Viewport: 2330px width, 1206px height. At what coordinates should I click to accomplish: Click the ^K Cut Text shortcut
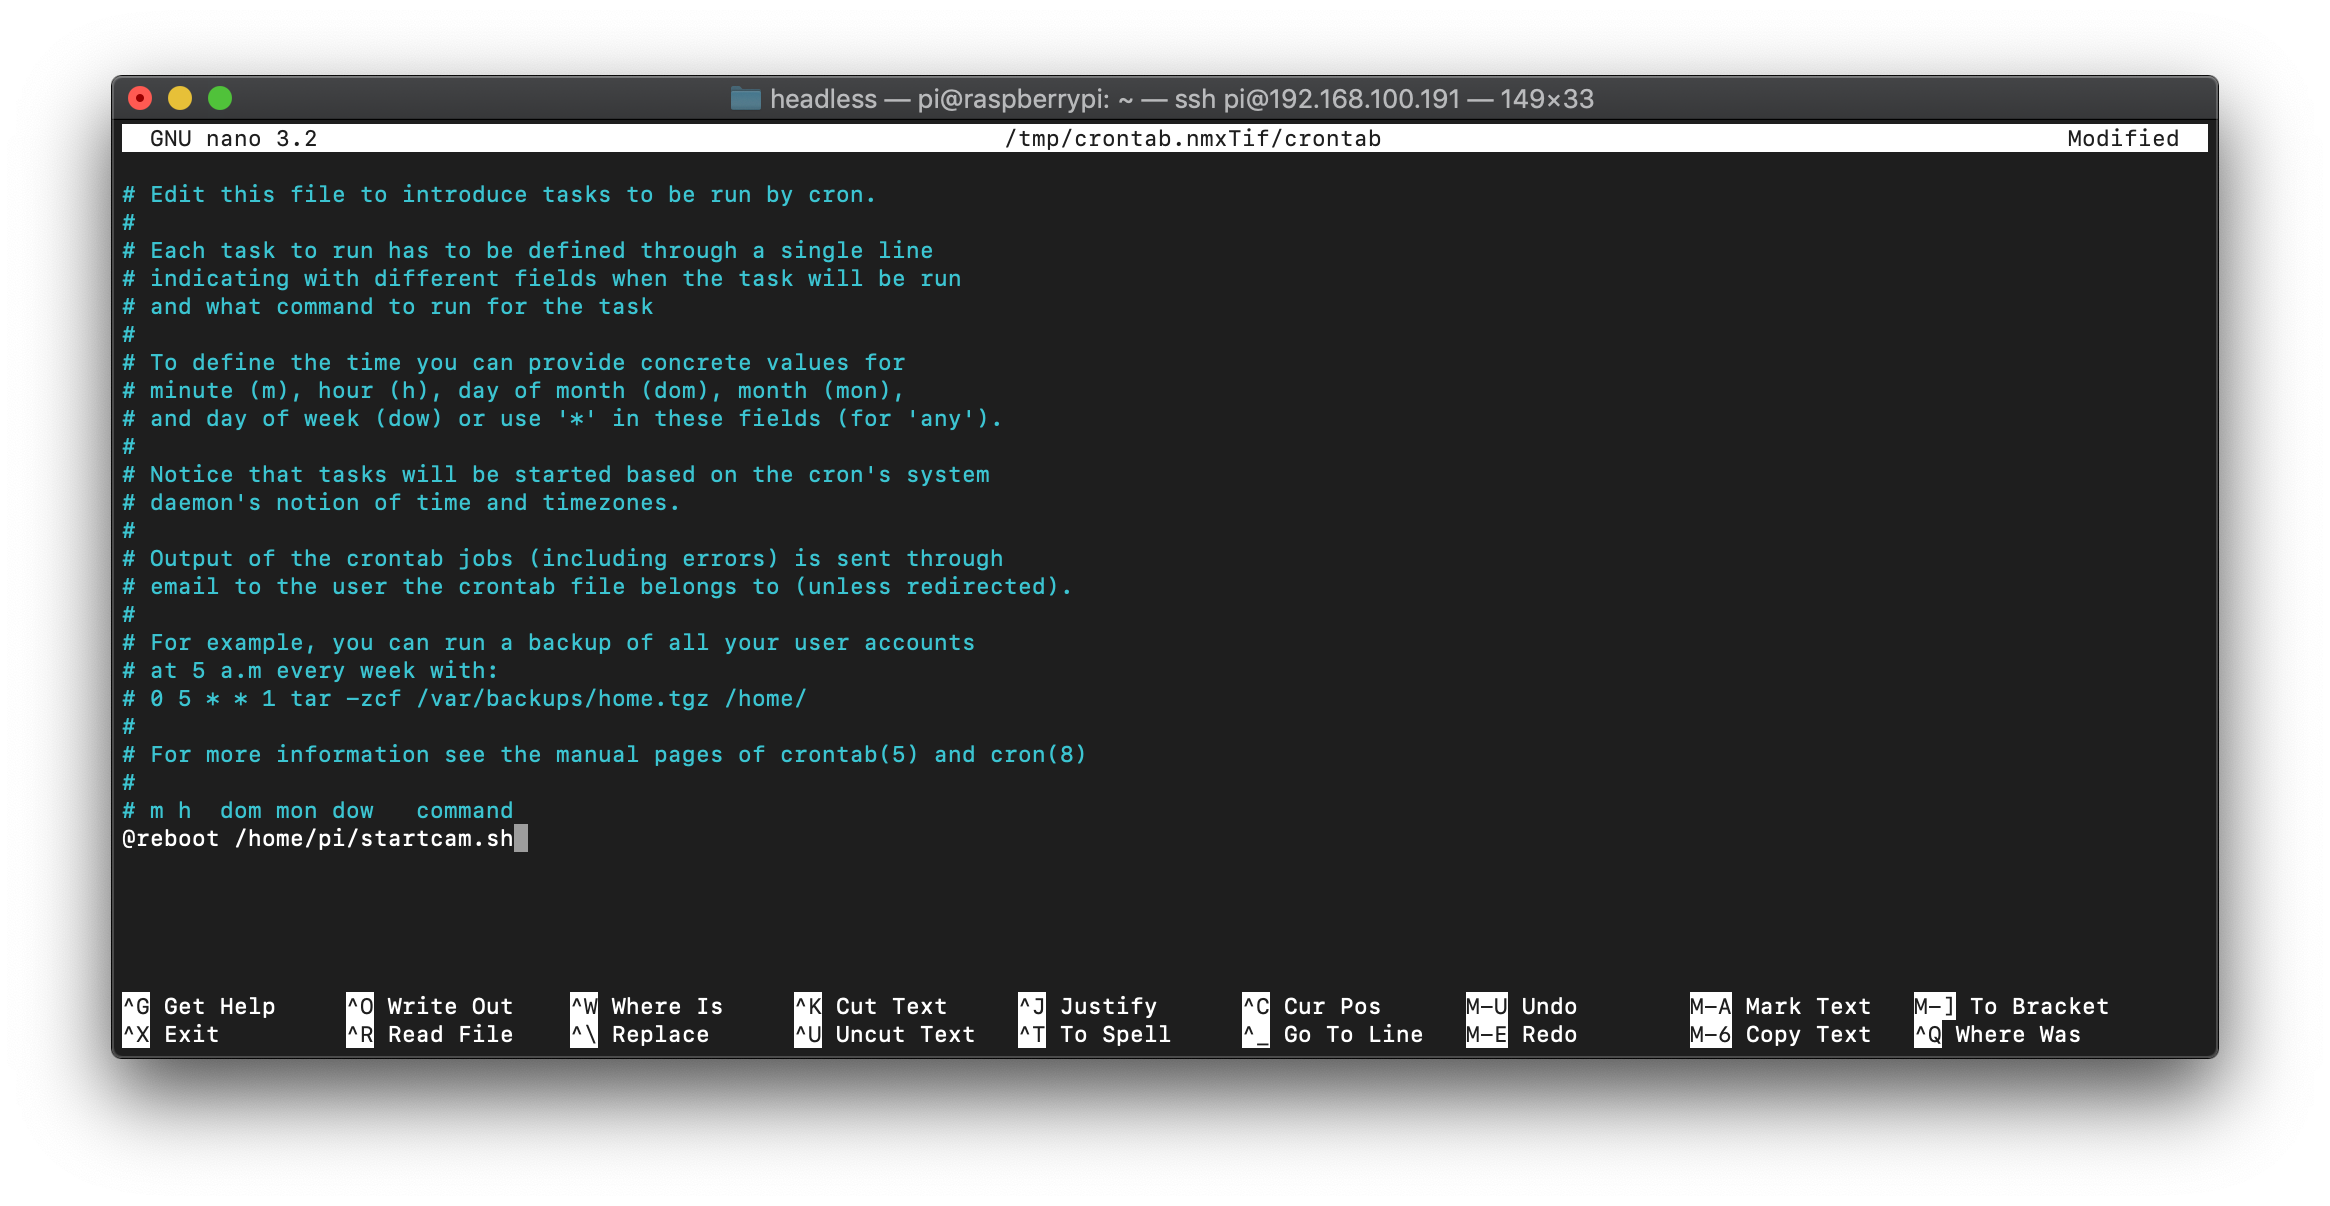(870, 1006)
